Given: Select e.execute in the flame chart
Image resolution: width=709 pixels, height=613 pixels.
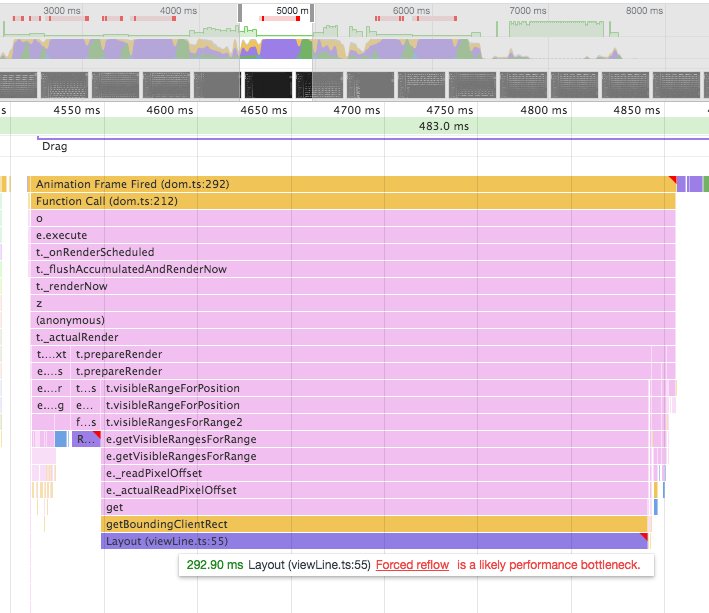Looking at the screenshot, I should click(x=353, y=235).
